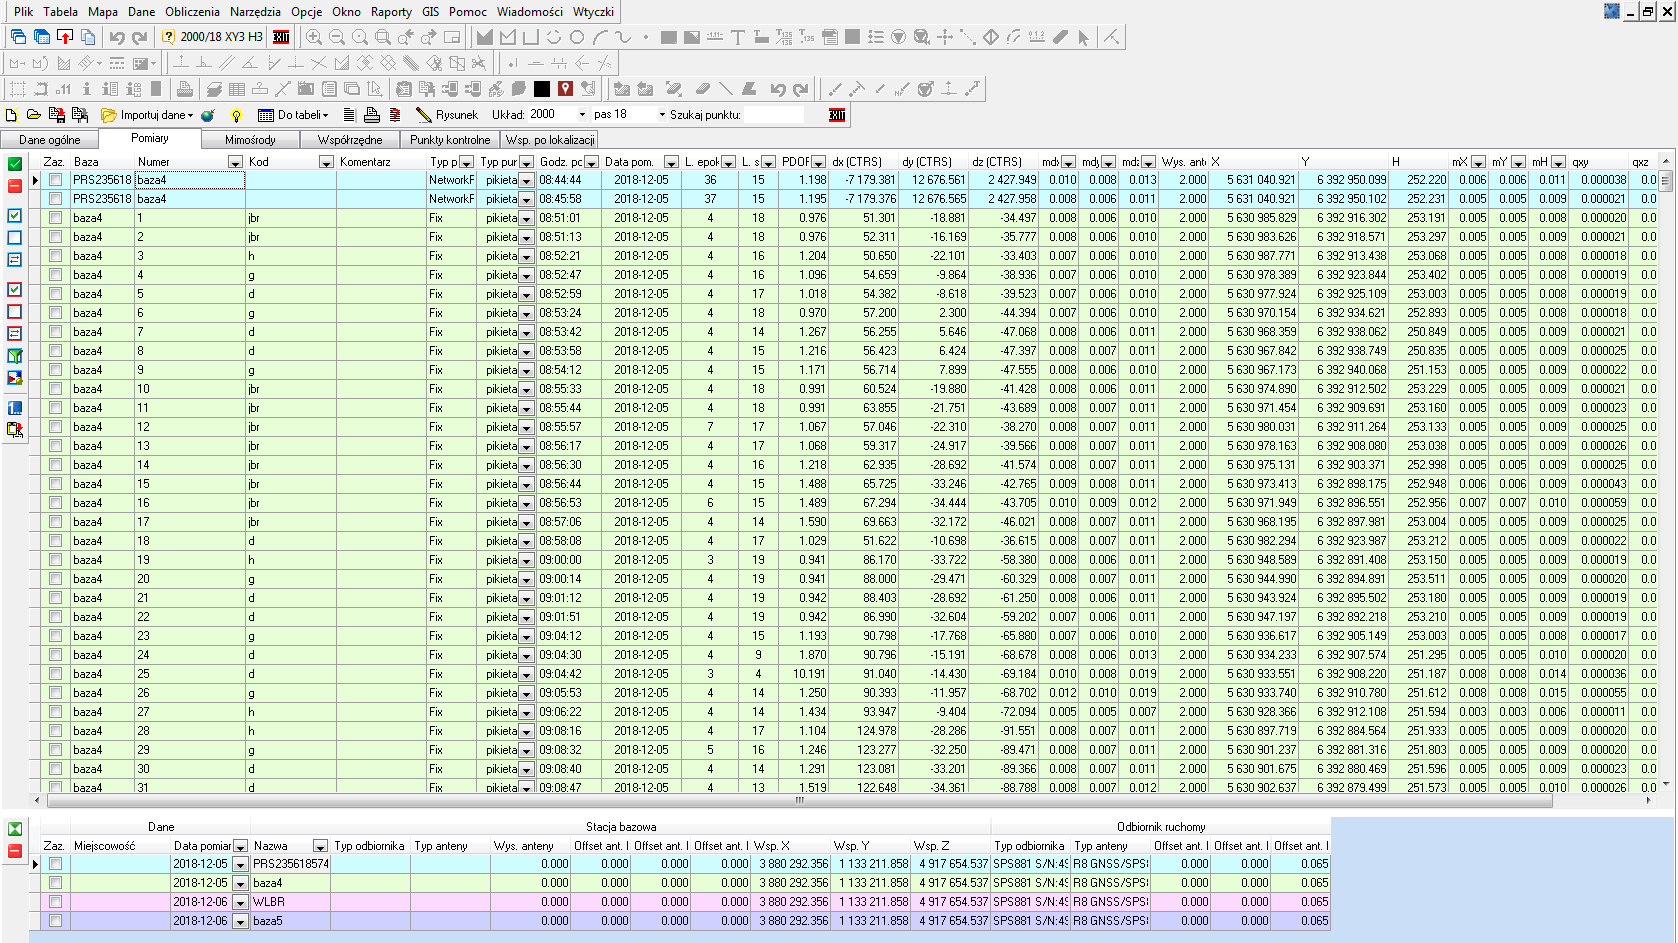Select the arrow pointer tool icon
The height and width of the screenshot is (943, 1678).
[1084, 37]
